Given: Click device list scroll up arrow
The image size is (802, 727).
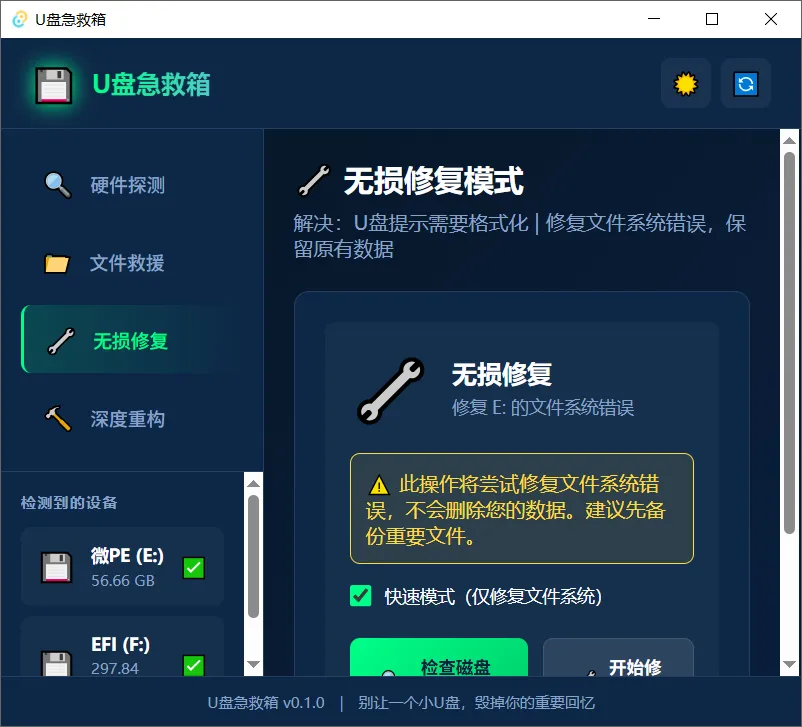Looking at the screenshot, I should [253, 483].
